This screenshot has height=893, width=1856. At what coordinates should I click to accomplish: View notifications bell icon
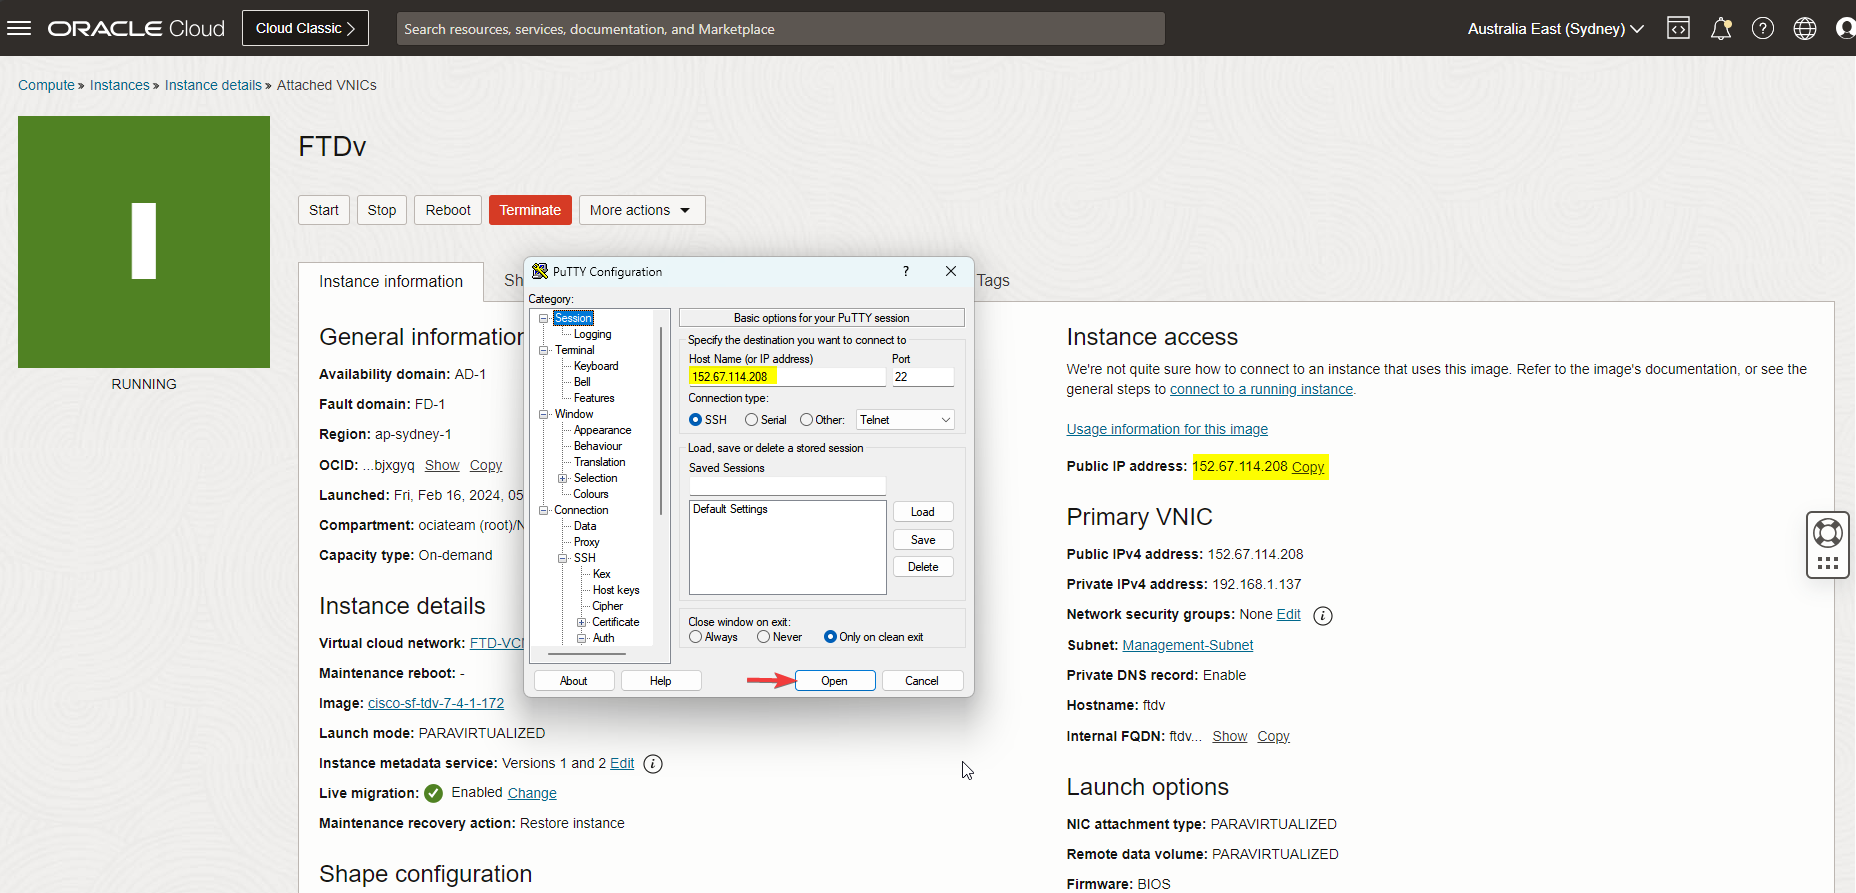1721,28
